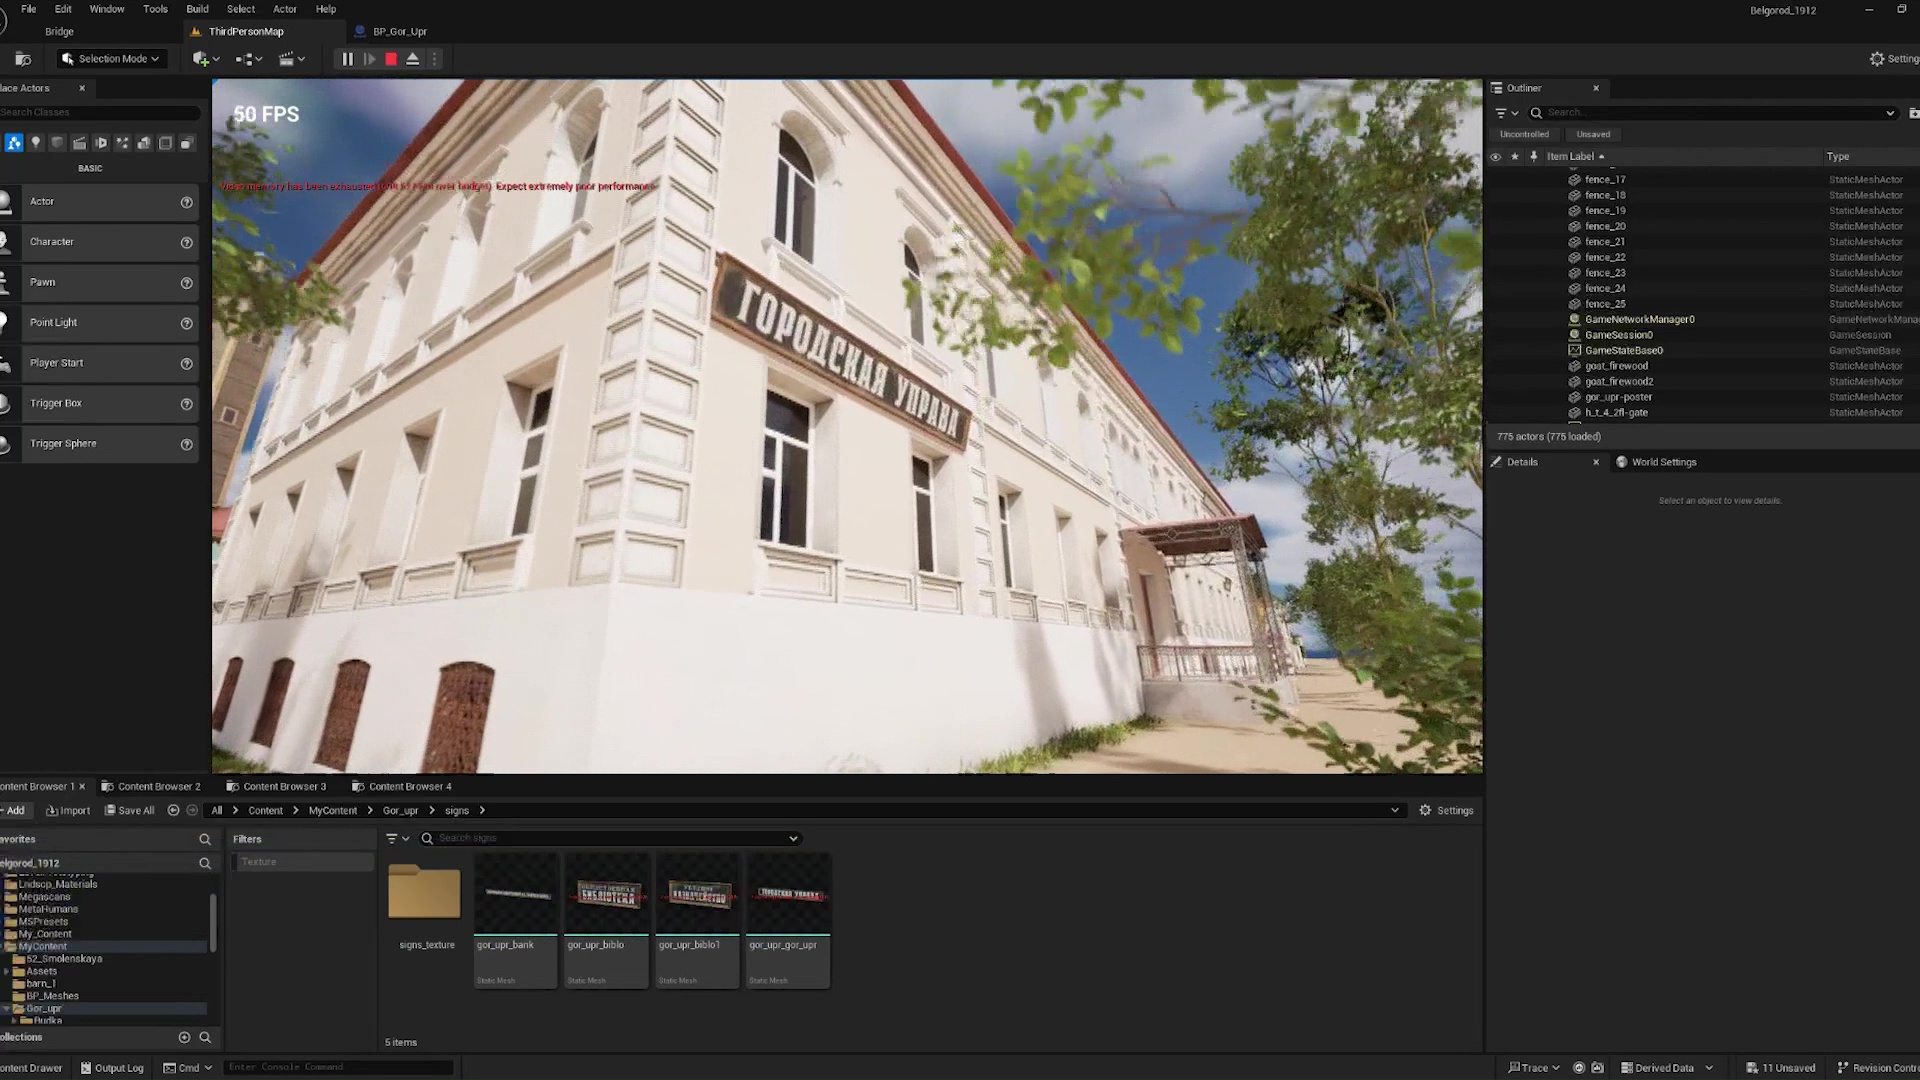Image resolution: width=1920 pixels, height=1080 pixels.
Task: Click the Outliner search icon
Action: [1536, 113]
